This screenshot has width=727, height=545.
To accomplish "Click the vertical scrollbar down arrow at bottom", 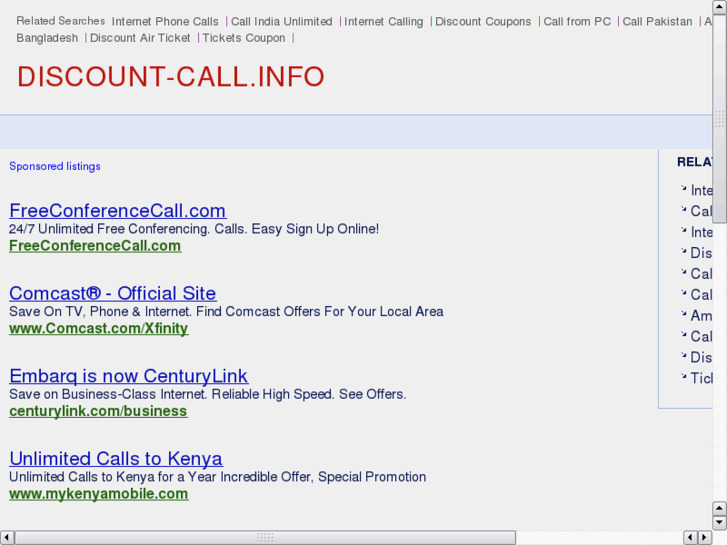I will [719, 523].
